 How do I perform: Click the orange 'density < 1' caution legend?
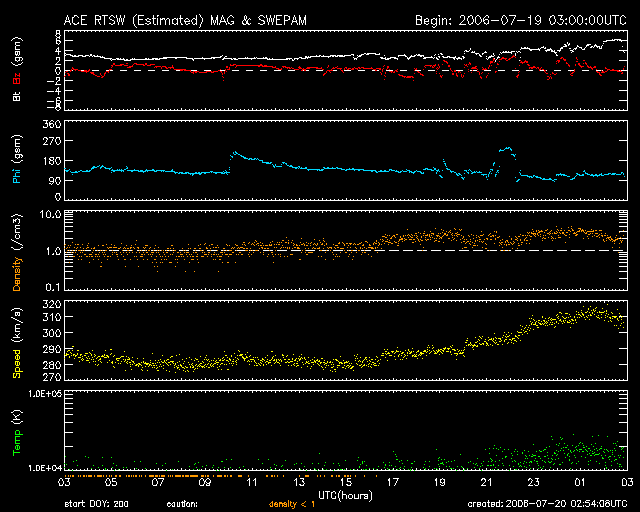coord(287,502)
